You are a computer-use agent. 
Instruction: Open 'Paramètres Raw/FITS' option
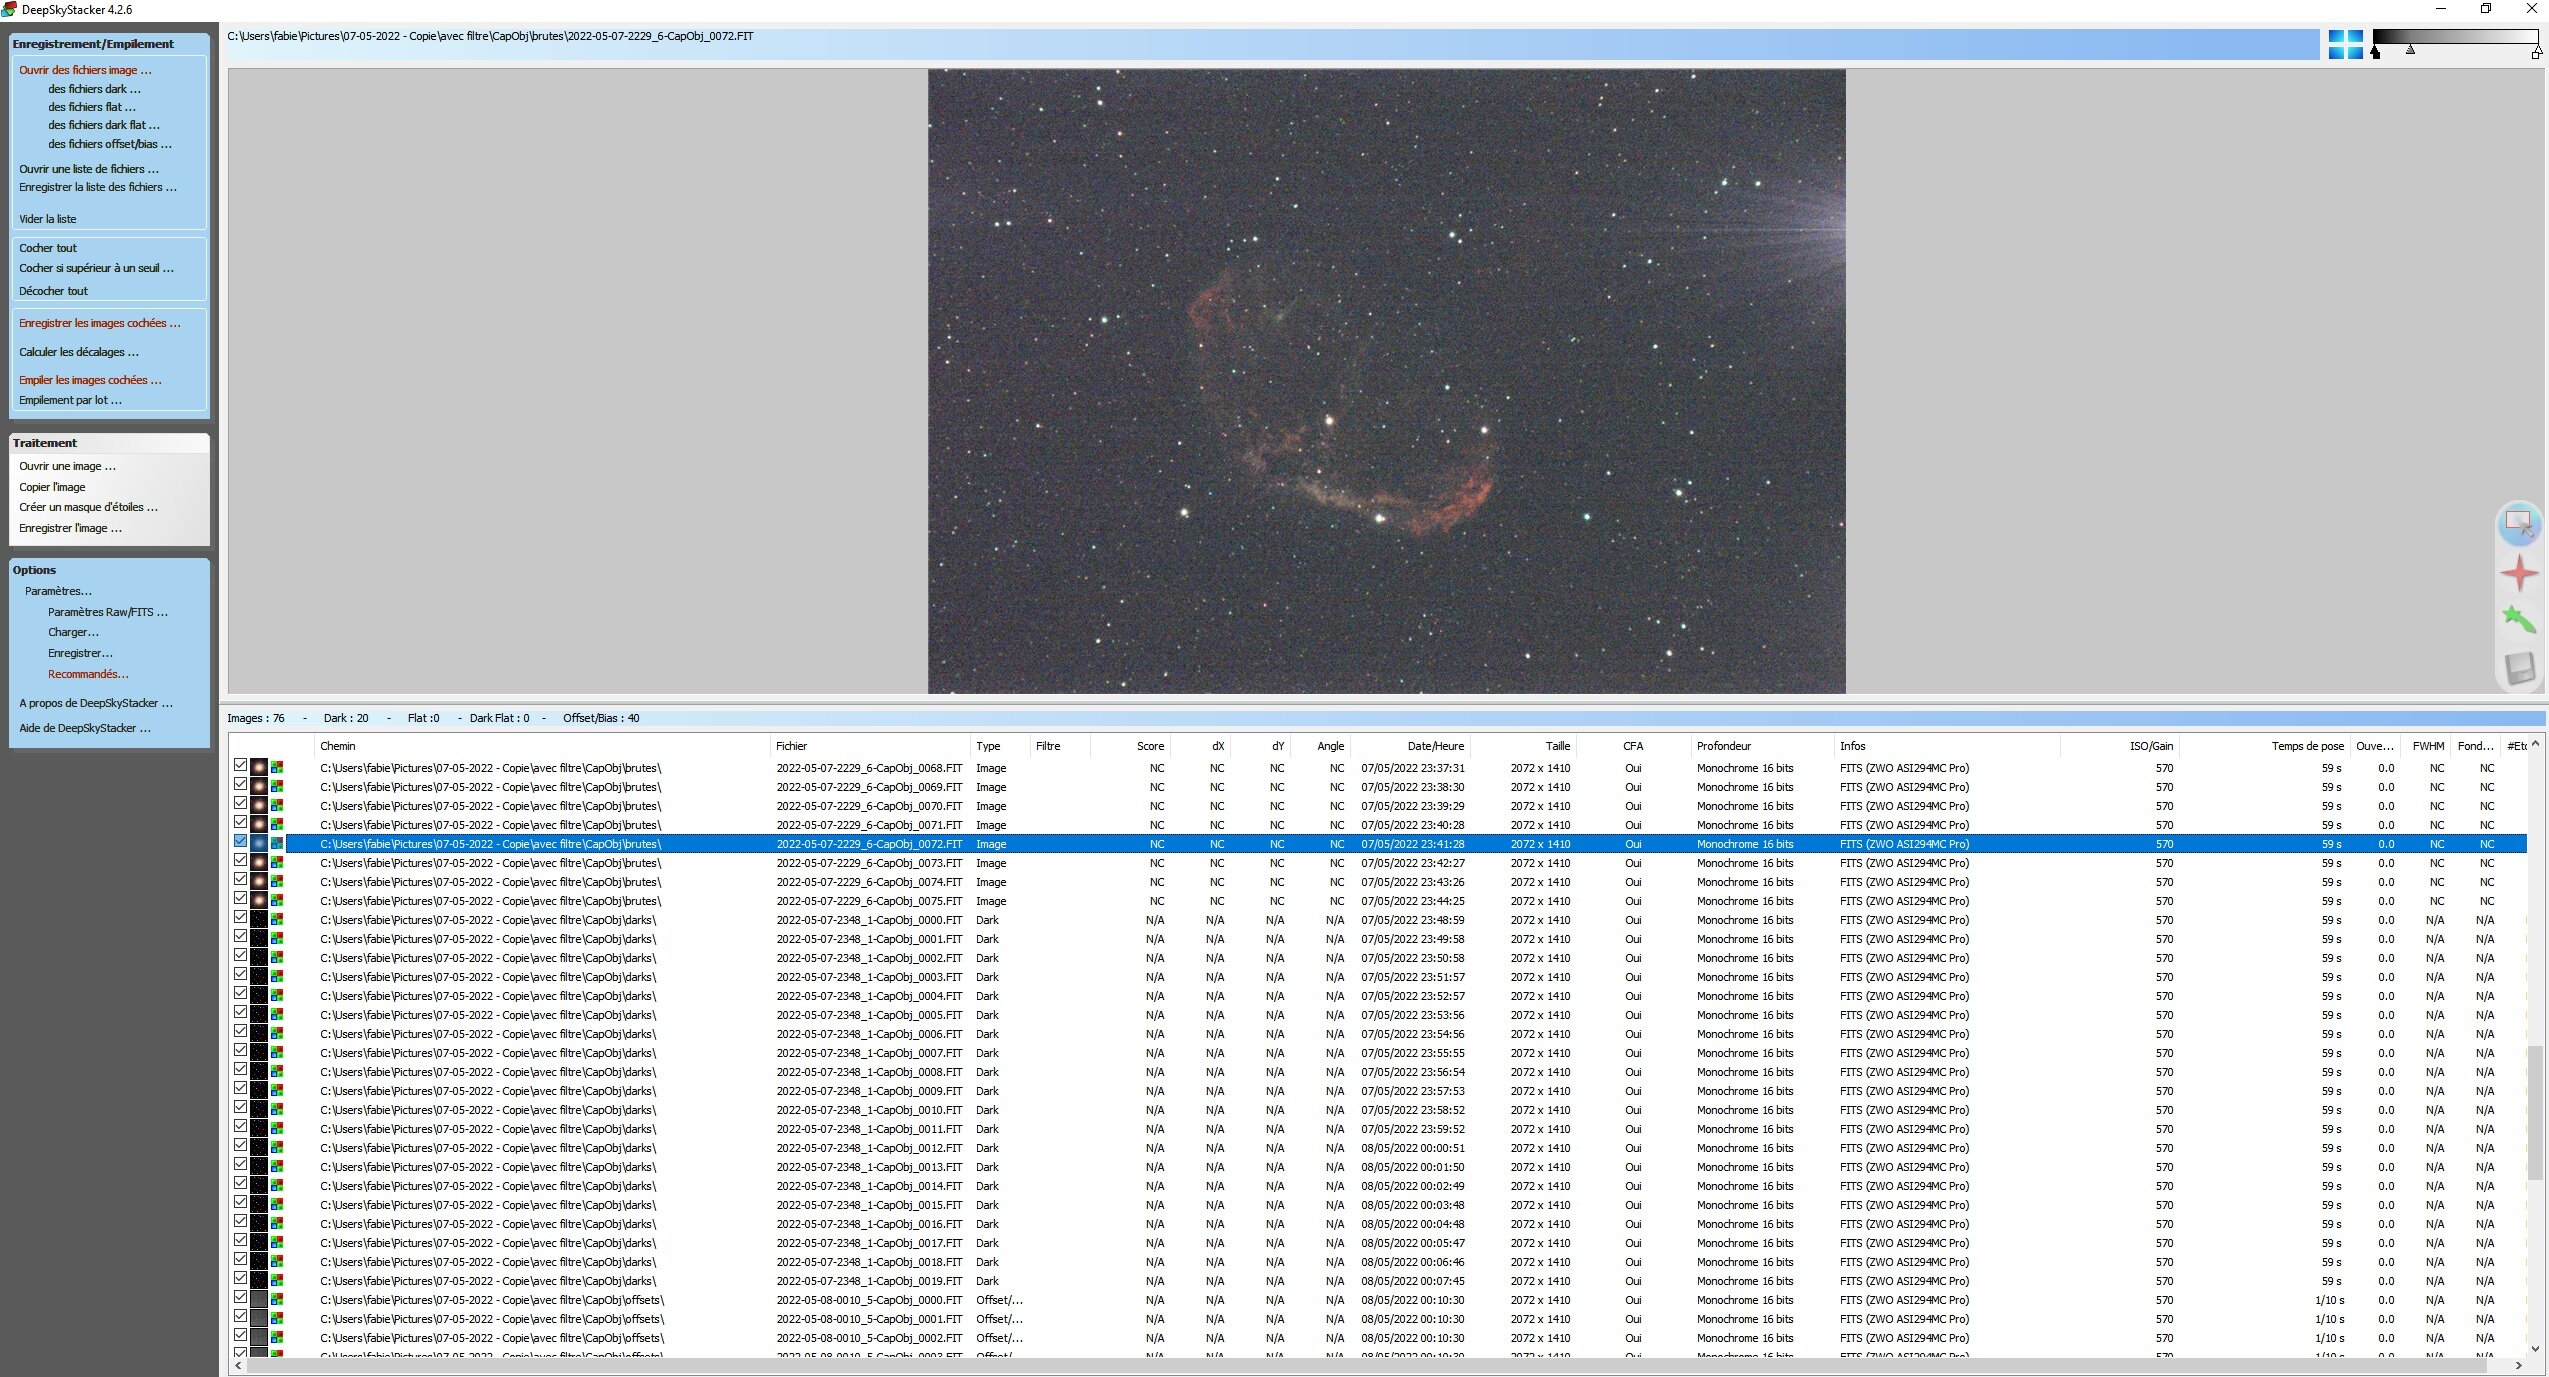point(107,612)
